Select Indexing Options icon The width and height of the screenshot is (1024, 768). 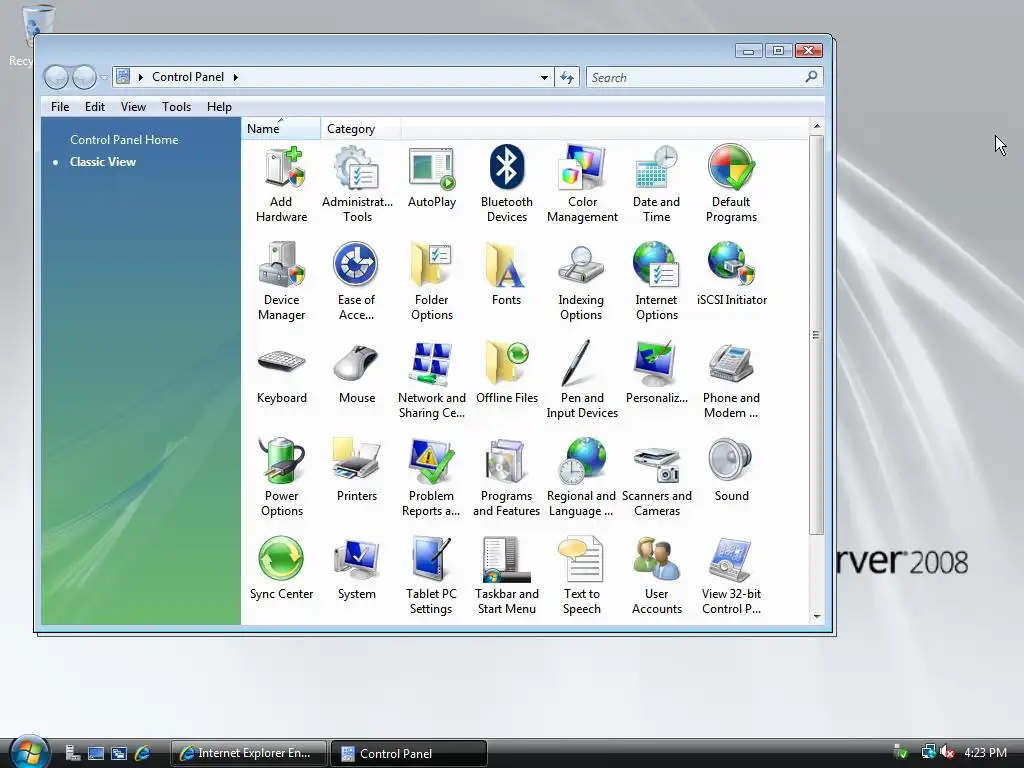pos(581,281)
